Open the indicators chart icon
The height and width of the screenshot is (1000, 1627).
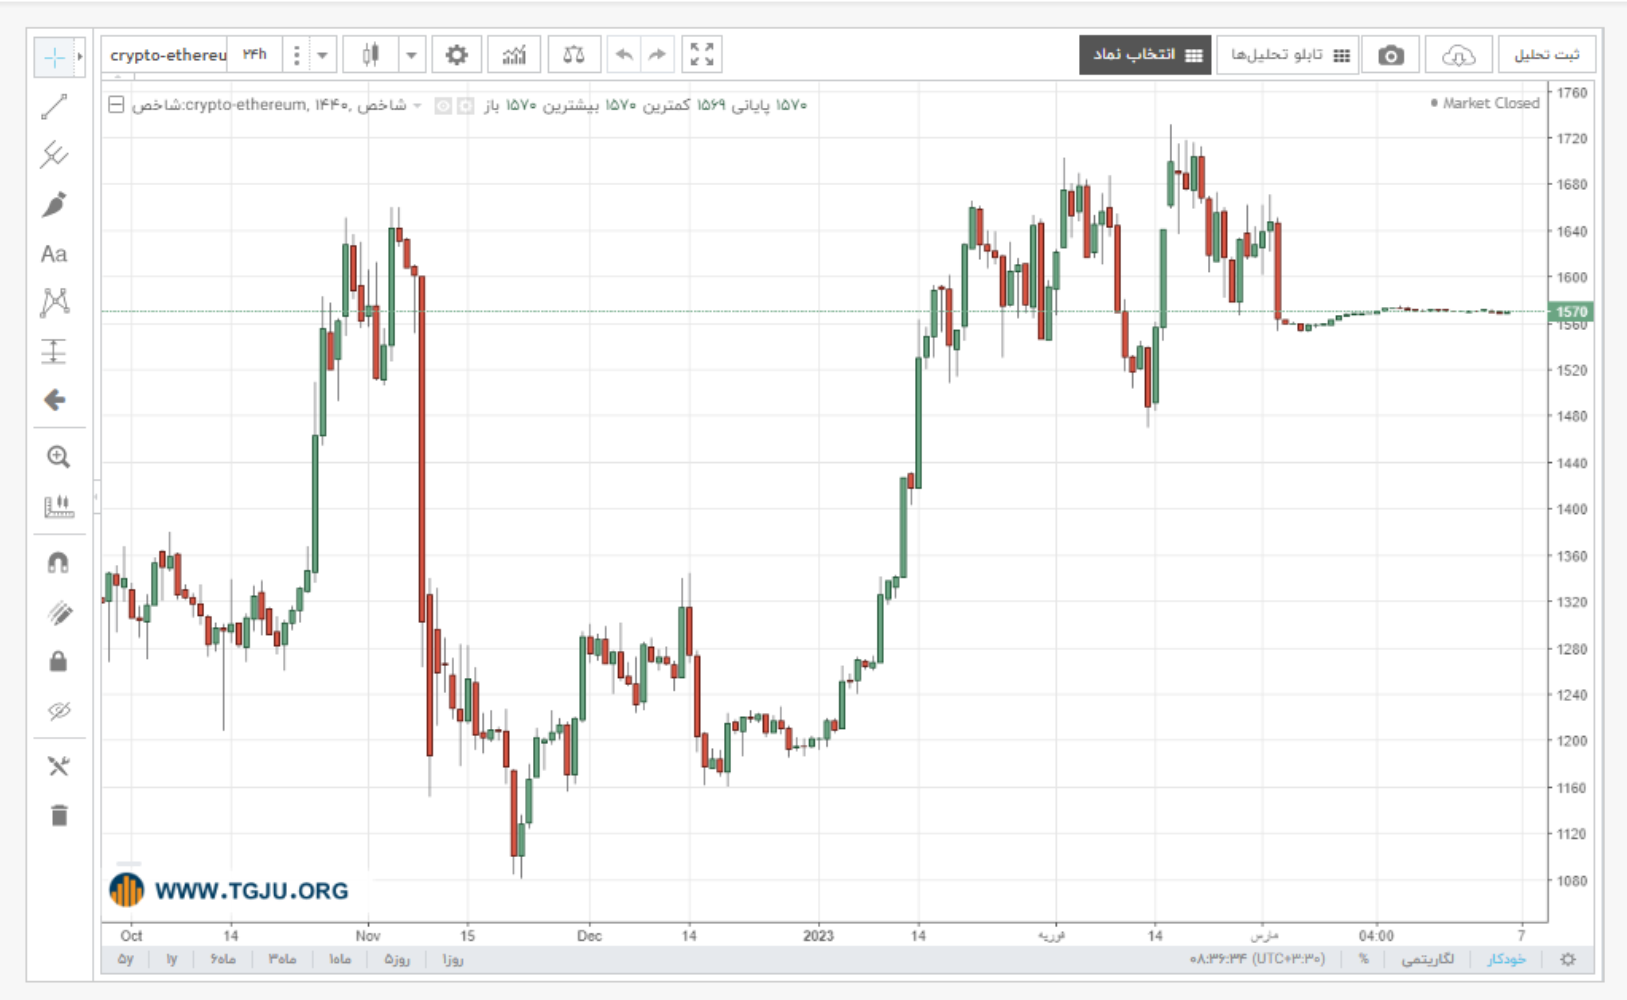(514, 55)
